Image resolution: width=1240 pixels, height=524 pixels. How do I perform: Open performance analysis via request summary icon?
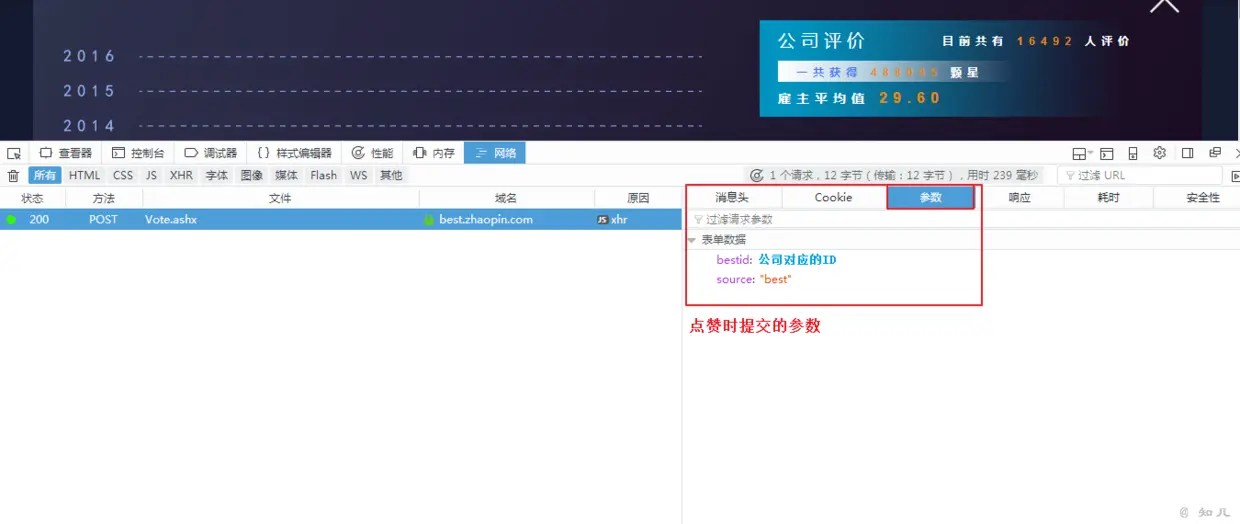757,175
